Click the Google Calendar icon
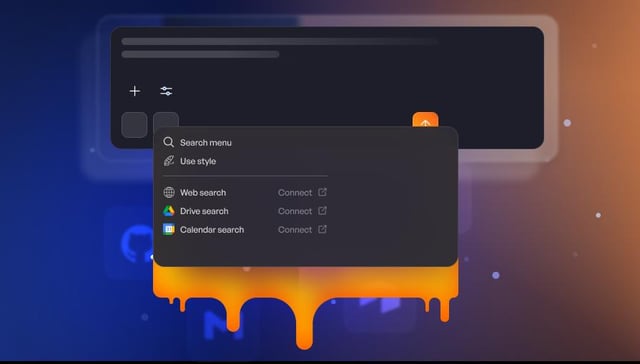This screenshot has height=364, width=640. [x=169, y=229]
